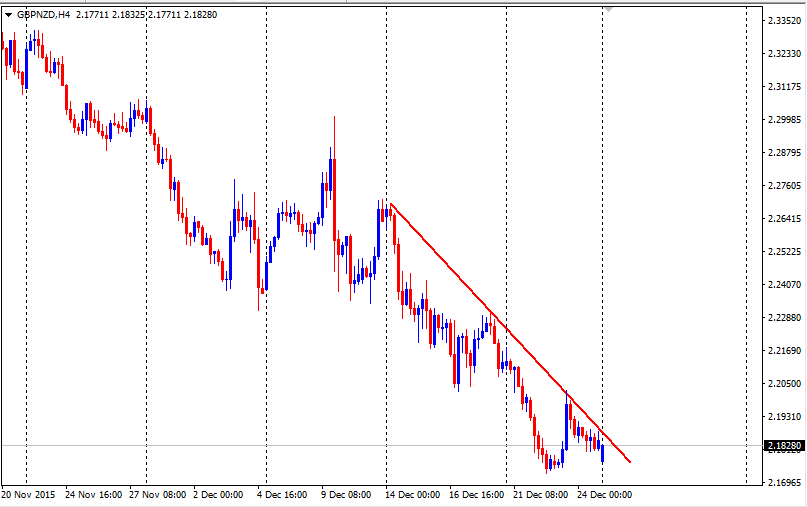Click the 14 Dec 00:00 time label

coord(412,495)
